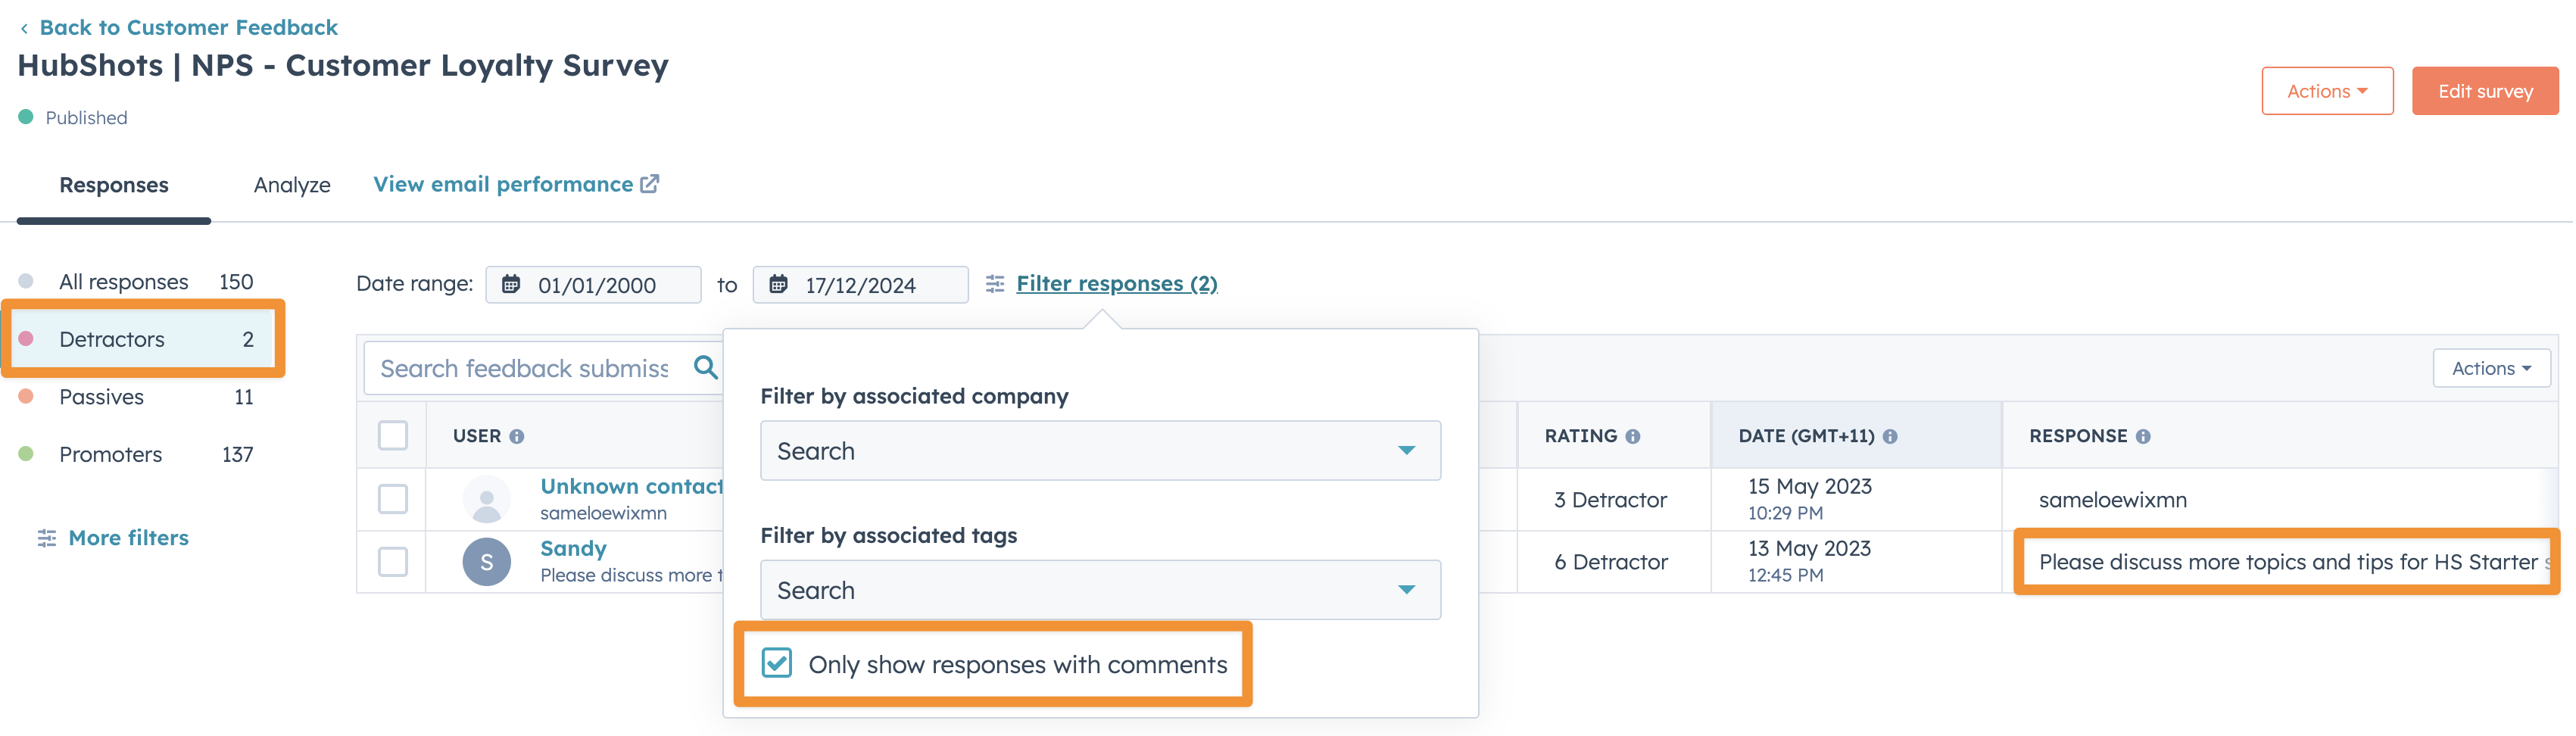Open the end date calendar icon
2576x736 pixels.
tap(778, 285)
